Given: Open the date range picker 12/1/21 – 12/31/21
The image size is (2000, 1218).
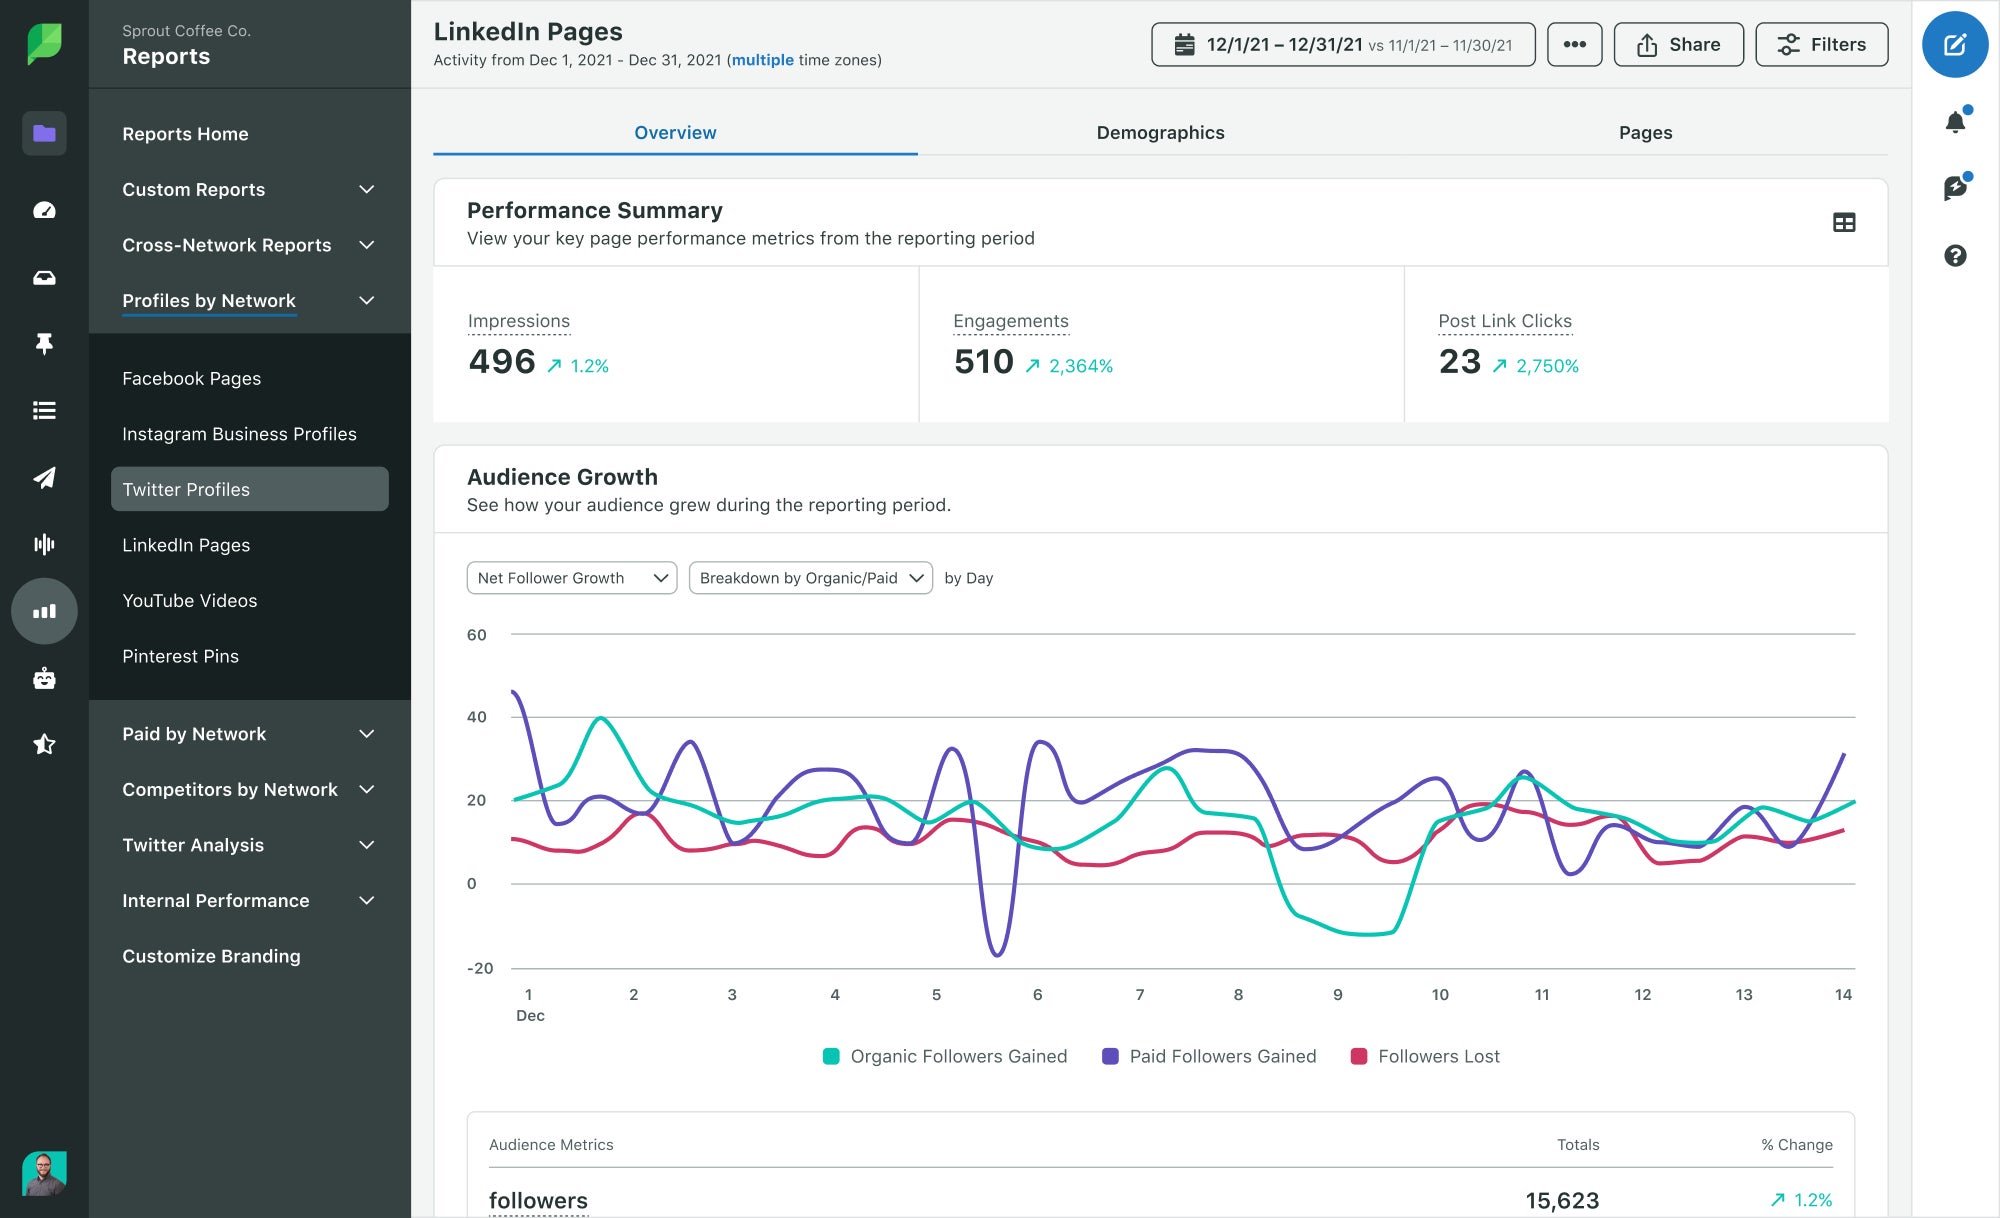Looking at the screenshot, I should click(1342, 44).
